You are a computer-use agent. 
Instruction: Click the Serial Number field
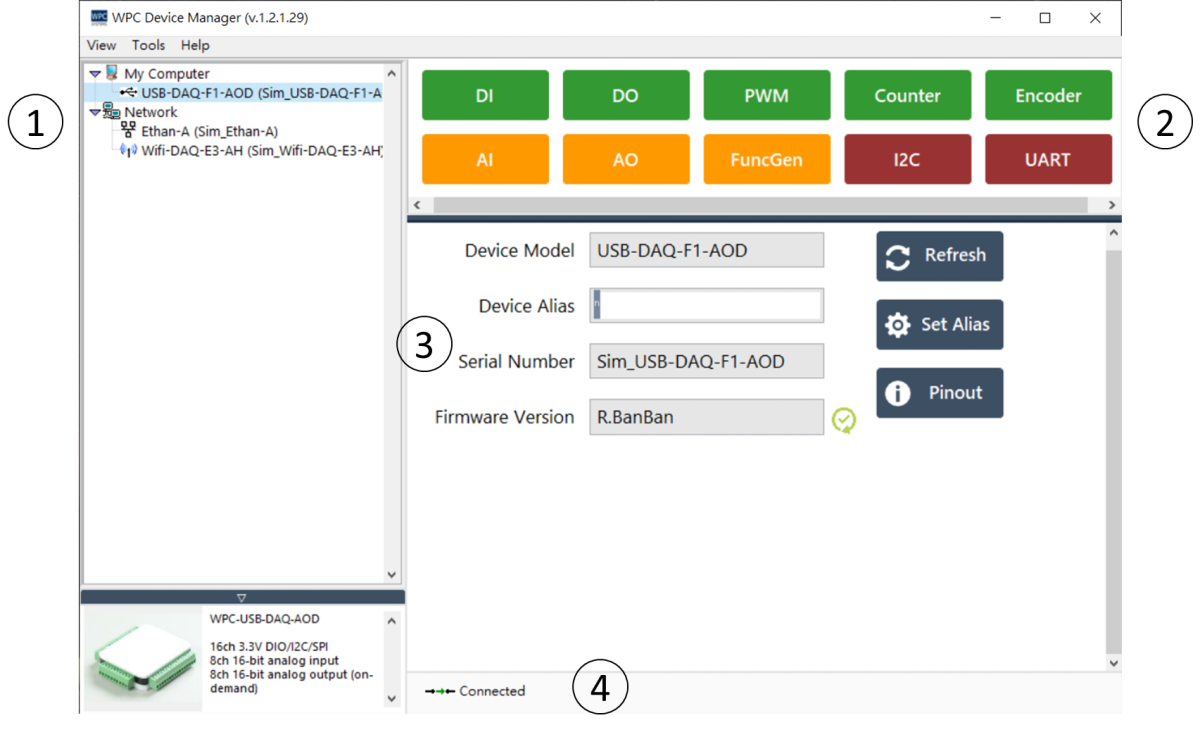click(707, 361)
